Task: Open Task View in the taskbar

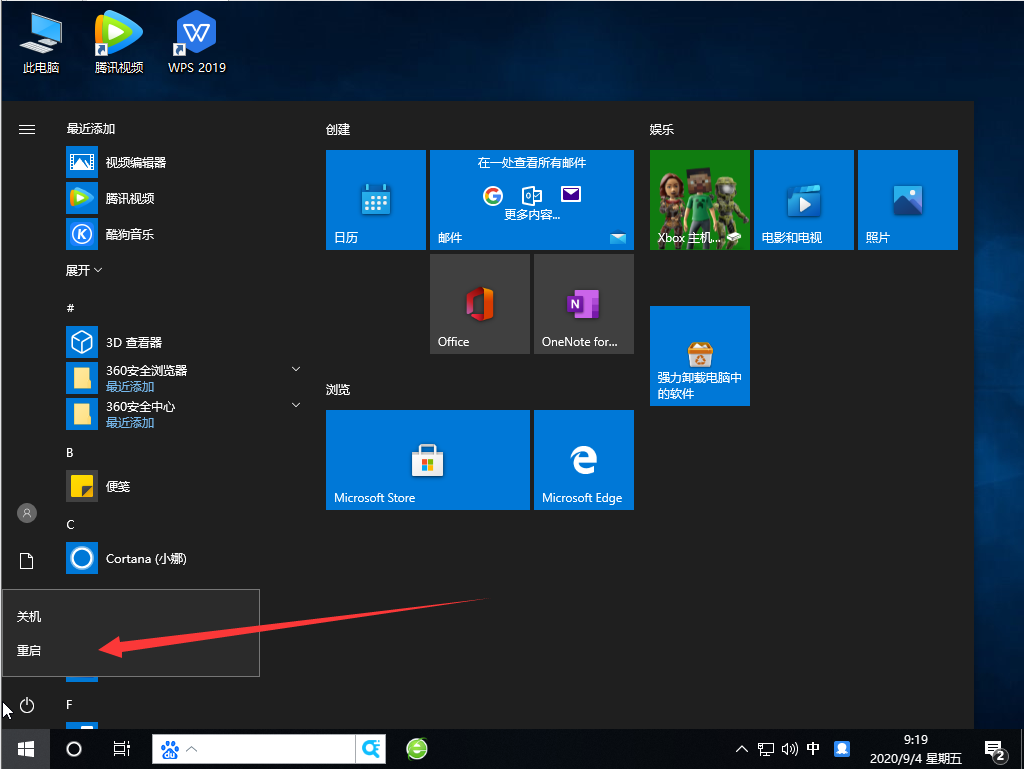Action: pyautogui.click(x=121, y=748)
